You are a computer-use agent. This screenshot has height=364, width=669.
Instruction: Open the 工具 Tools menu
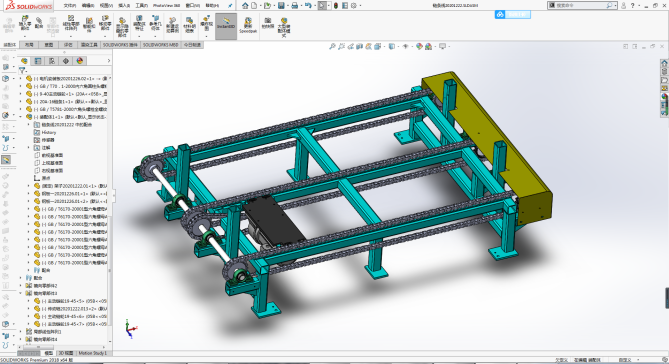point(141,6)
